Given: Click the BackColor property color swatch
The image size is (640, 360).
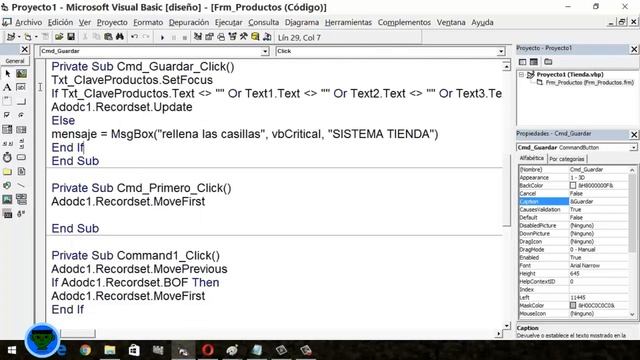Looking at the screenshot, I should click(573, 185).
